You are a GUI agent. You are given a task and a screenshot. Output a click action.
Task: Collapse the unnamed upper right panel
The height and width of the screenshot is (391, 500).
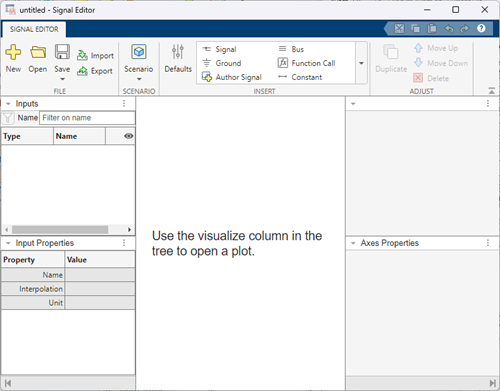point(353,104)
